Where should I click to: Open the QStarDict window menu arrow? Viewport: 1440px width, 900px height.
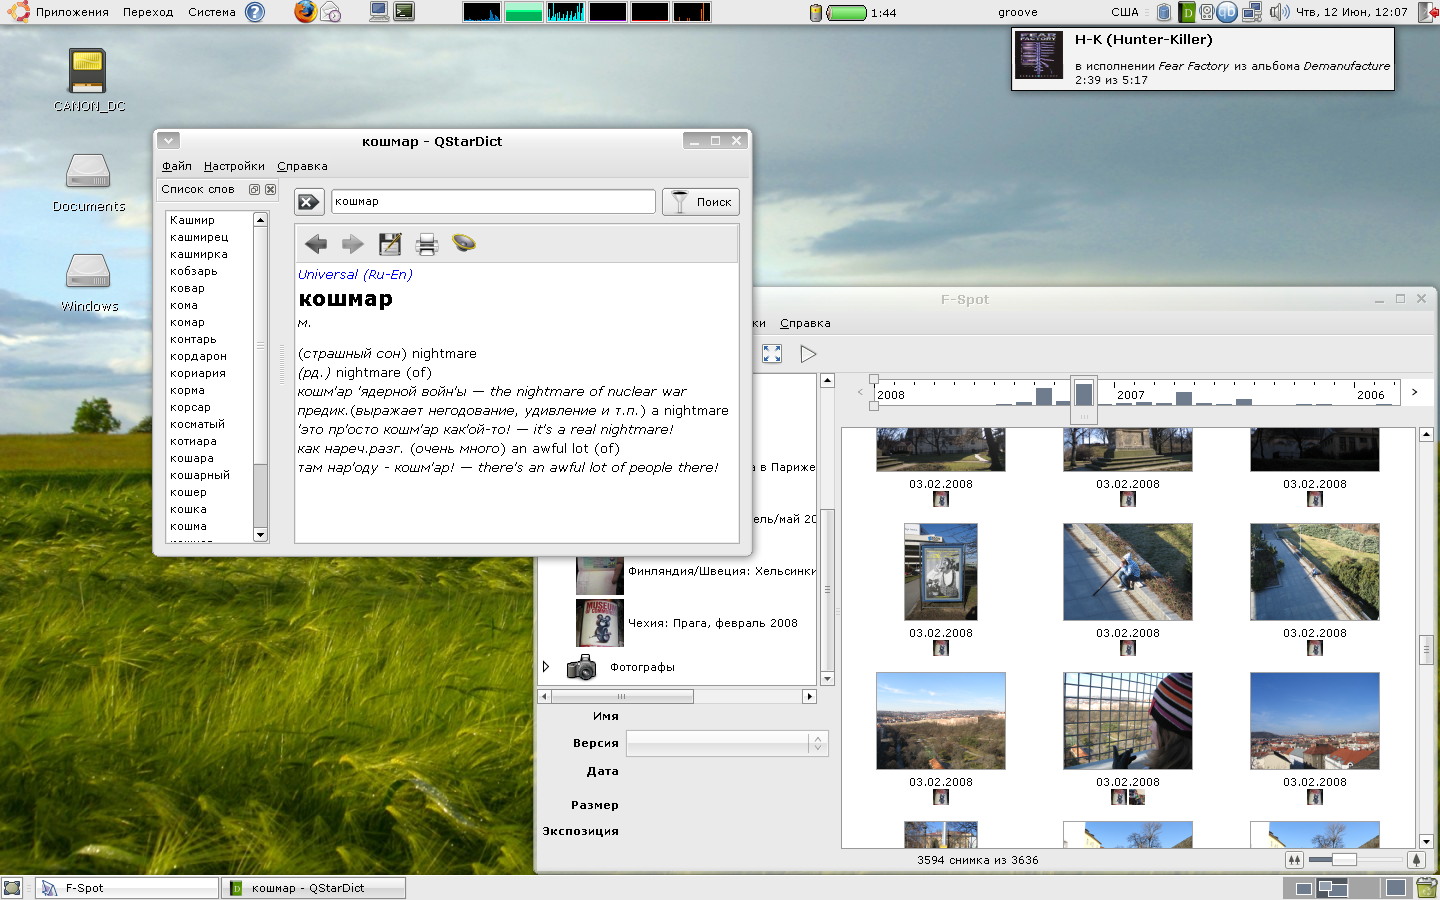click(x=168, y=141)
